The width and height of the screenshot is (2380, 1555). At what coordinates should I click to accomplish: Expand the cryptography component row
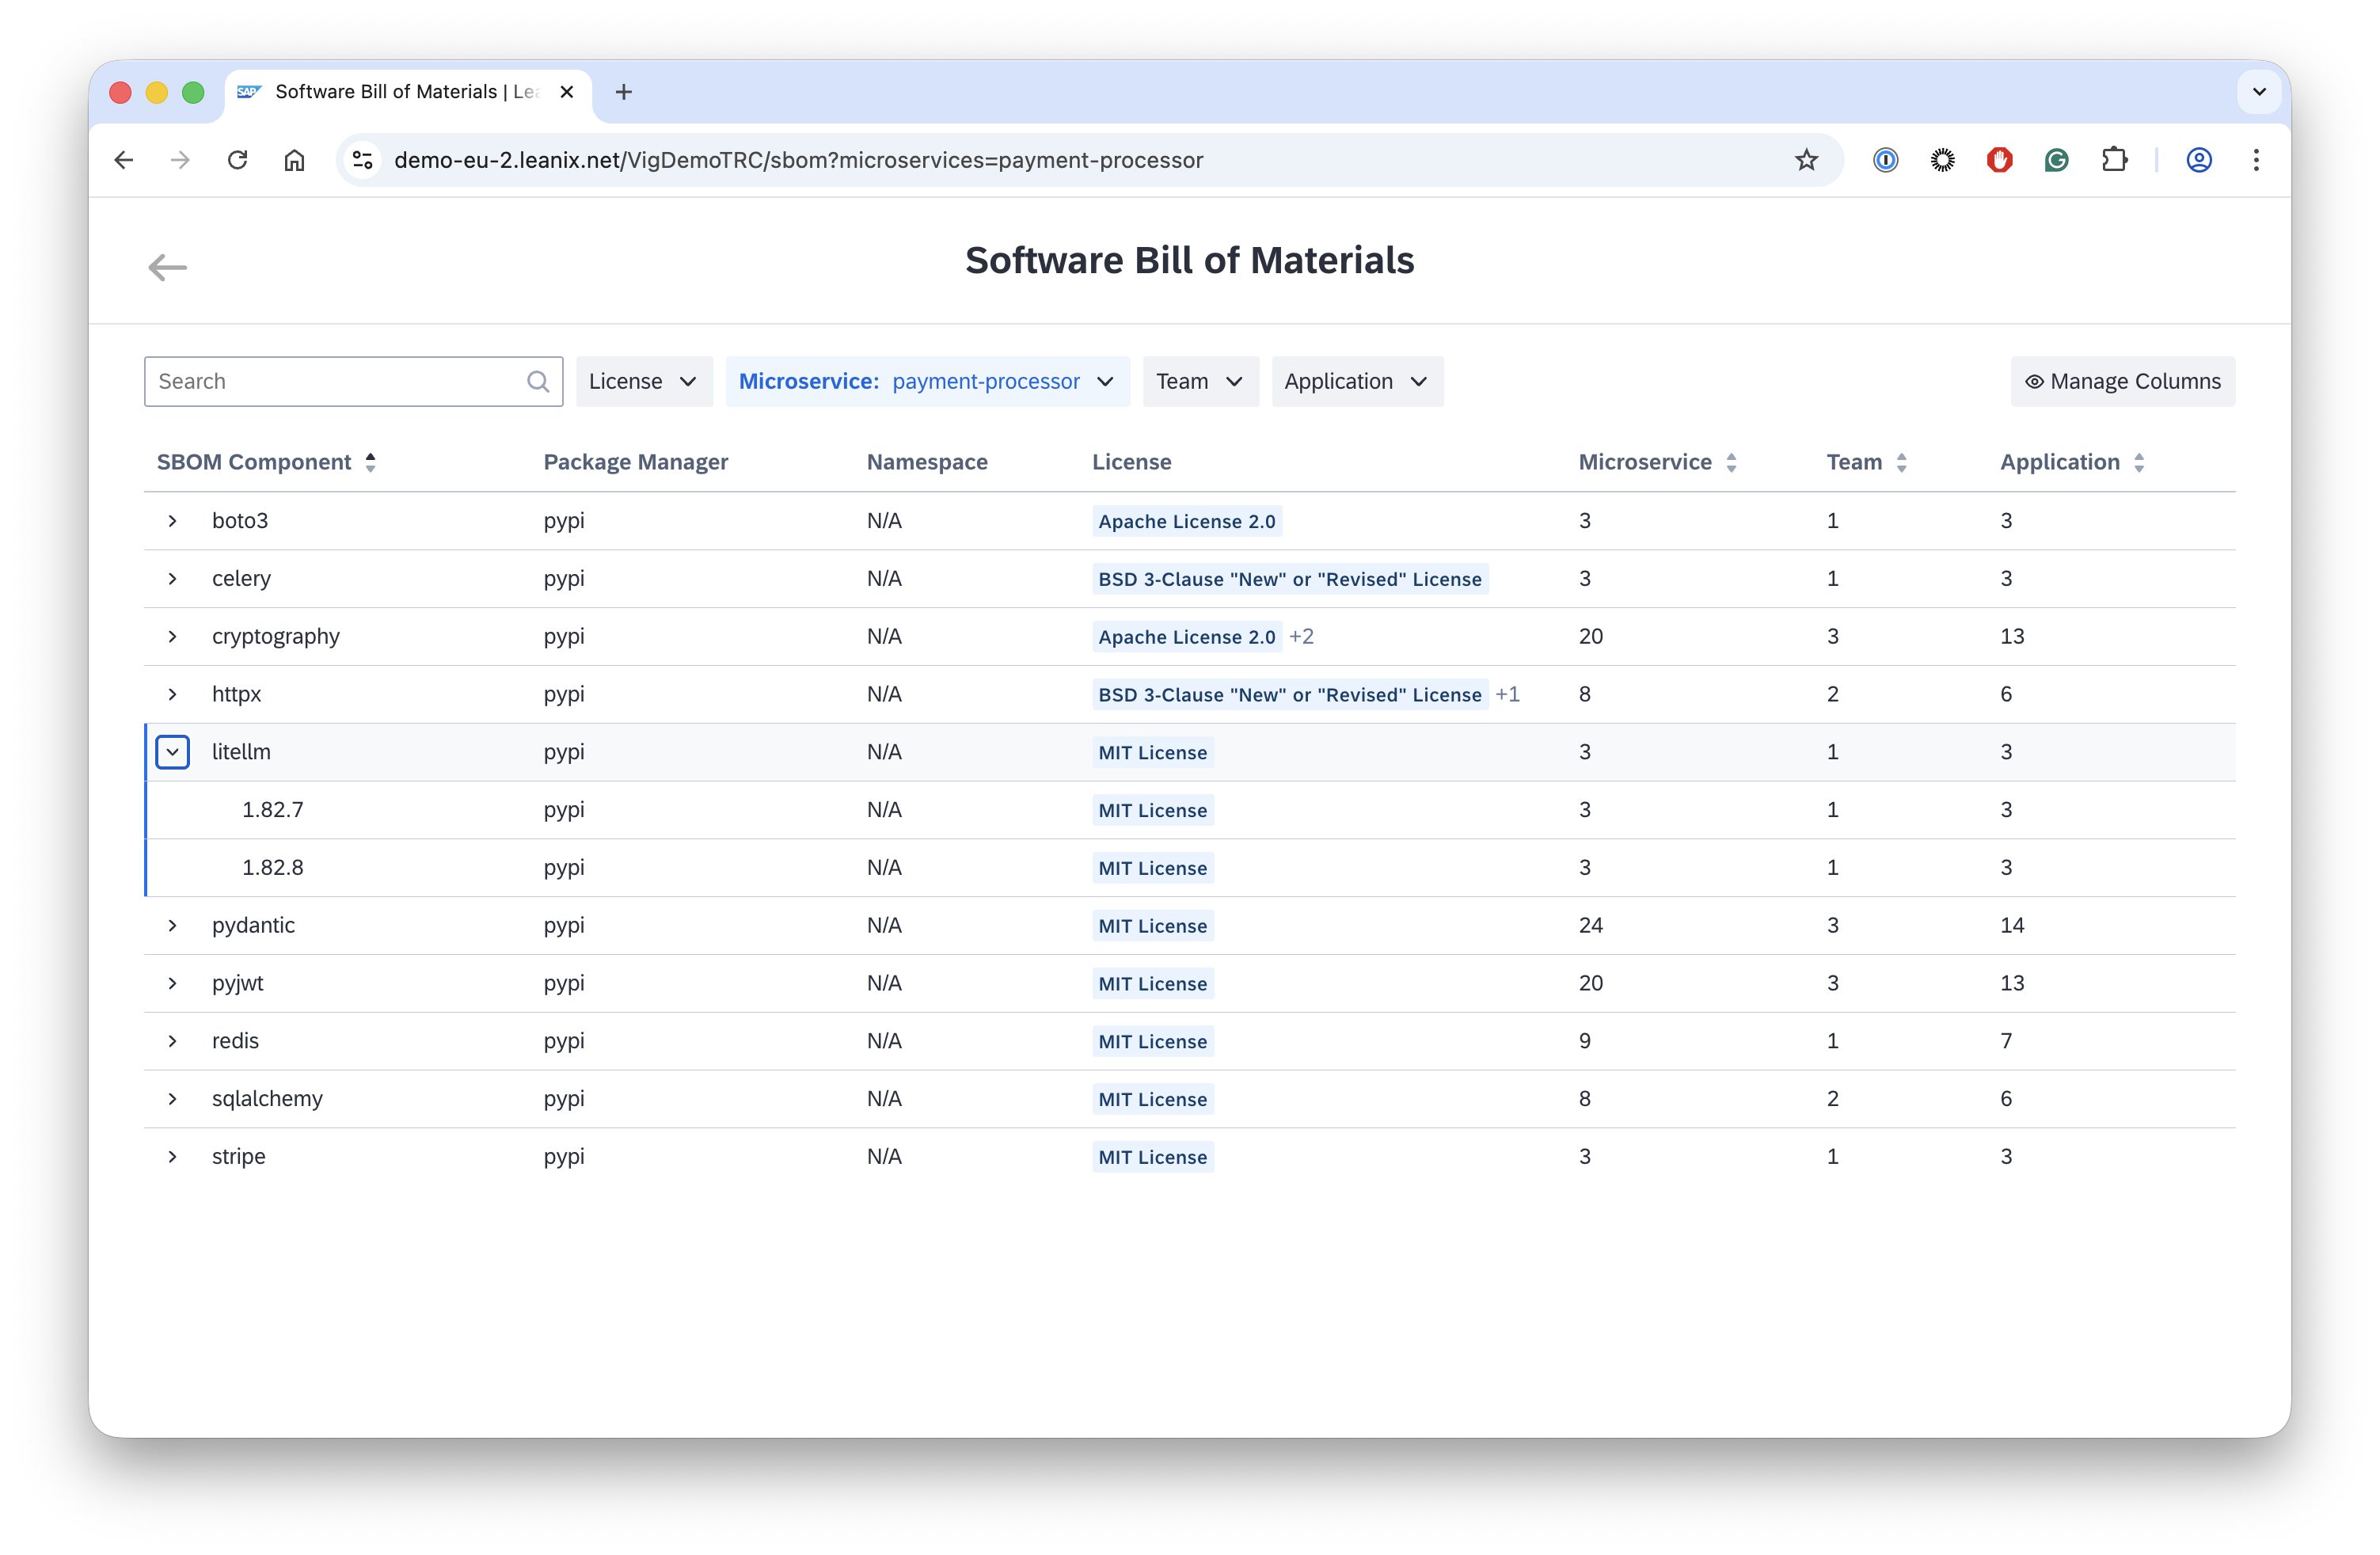(172, 637)
